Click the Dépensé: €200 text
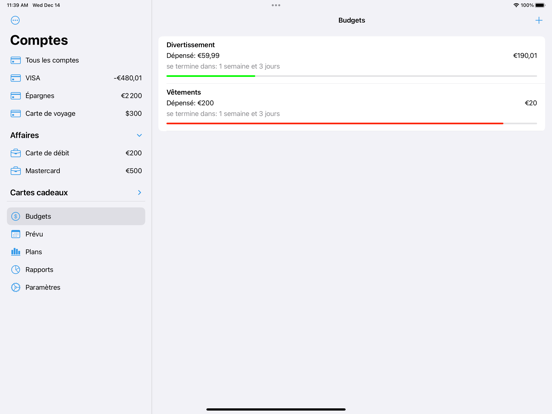This screenshot has height=414, width=552. (x=190, y=103)
